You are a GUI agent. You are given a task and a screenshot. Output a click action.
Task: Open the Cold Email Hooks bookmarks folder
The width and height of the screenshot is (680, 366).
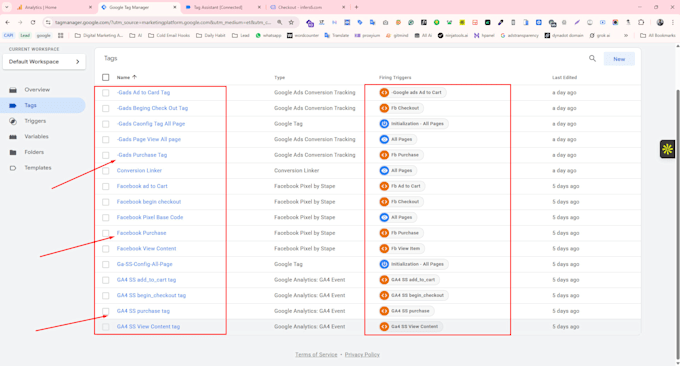[x=169, y=36]
